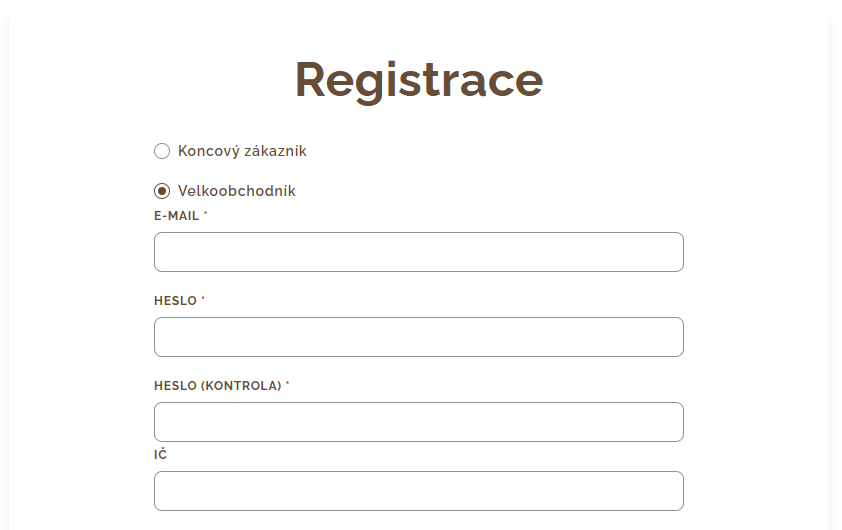
Task: Click the IČ field label
Action: coord(160,455)
